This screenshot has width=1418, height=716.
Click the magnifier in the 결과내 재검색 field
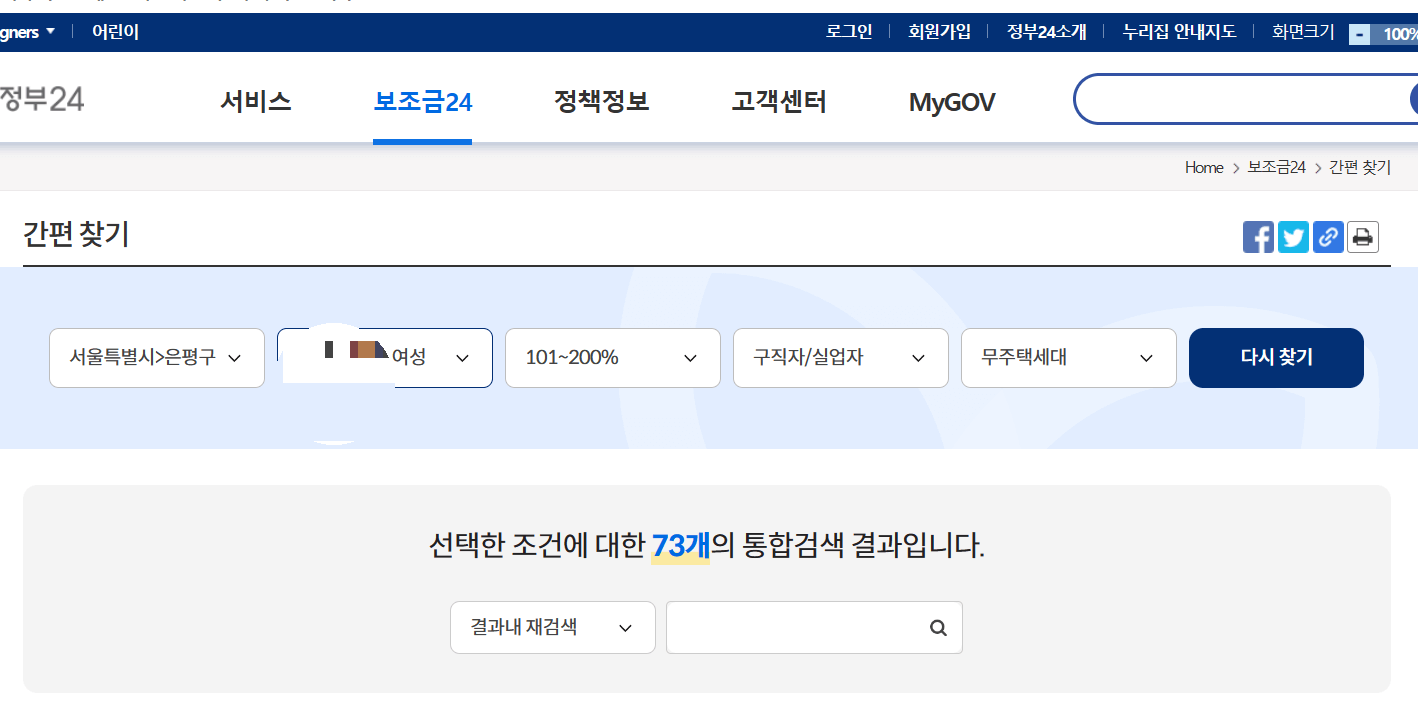[937, 627]
